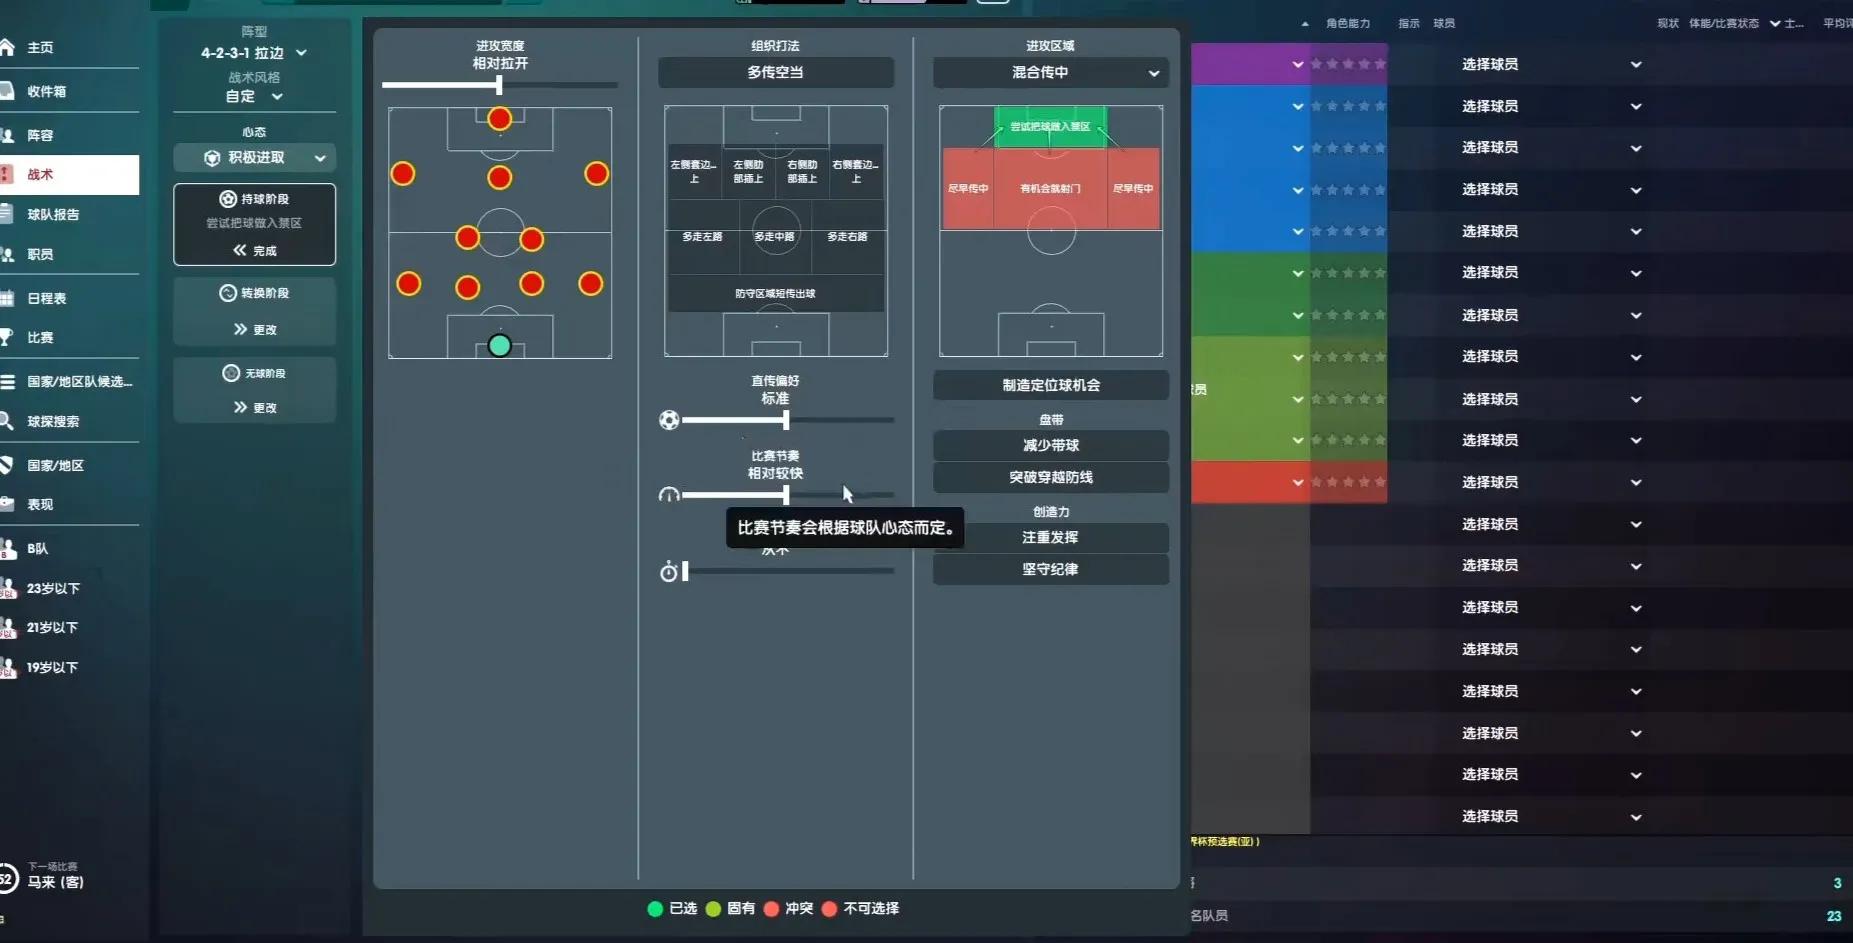Click the 指示 column header
This screenshot has width=1853, height=943.
tap(1409, 24)
